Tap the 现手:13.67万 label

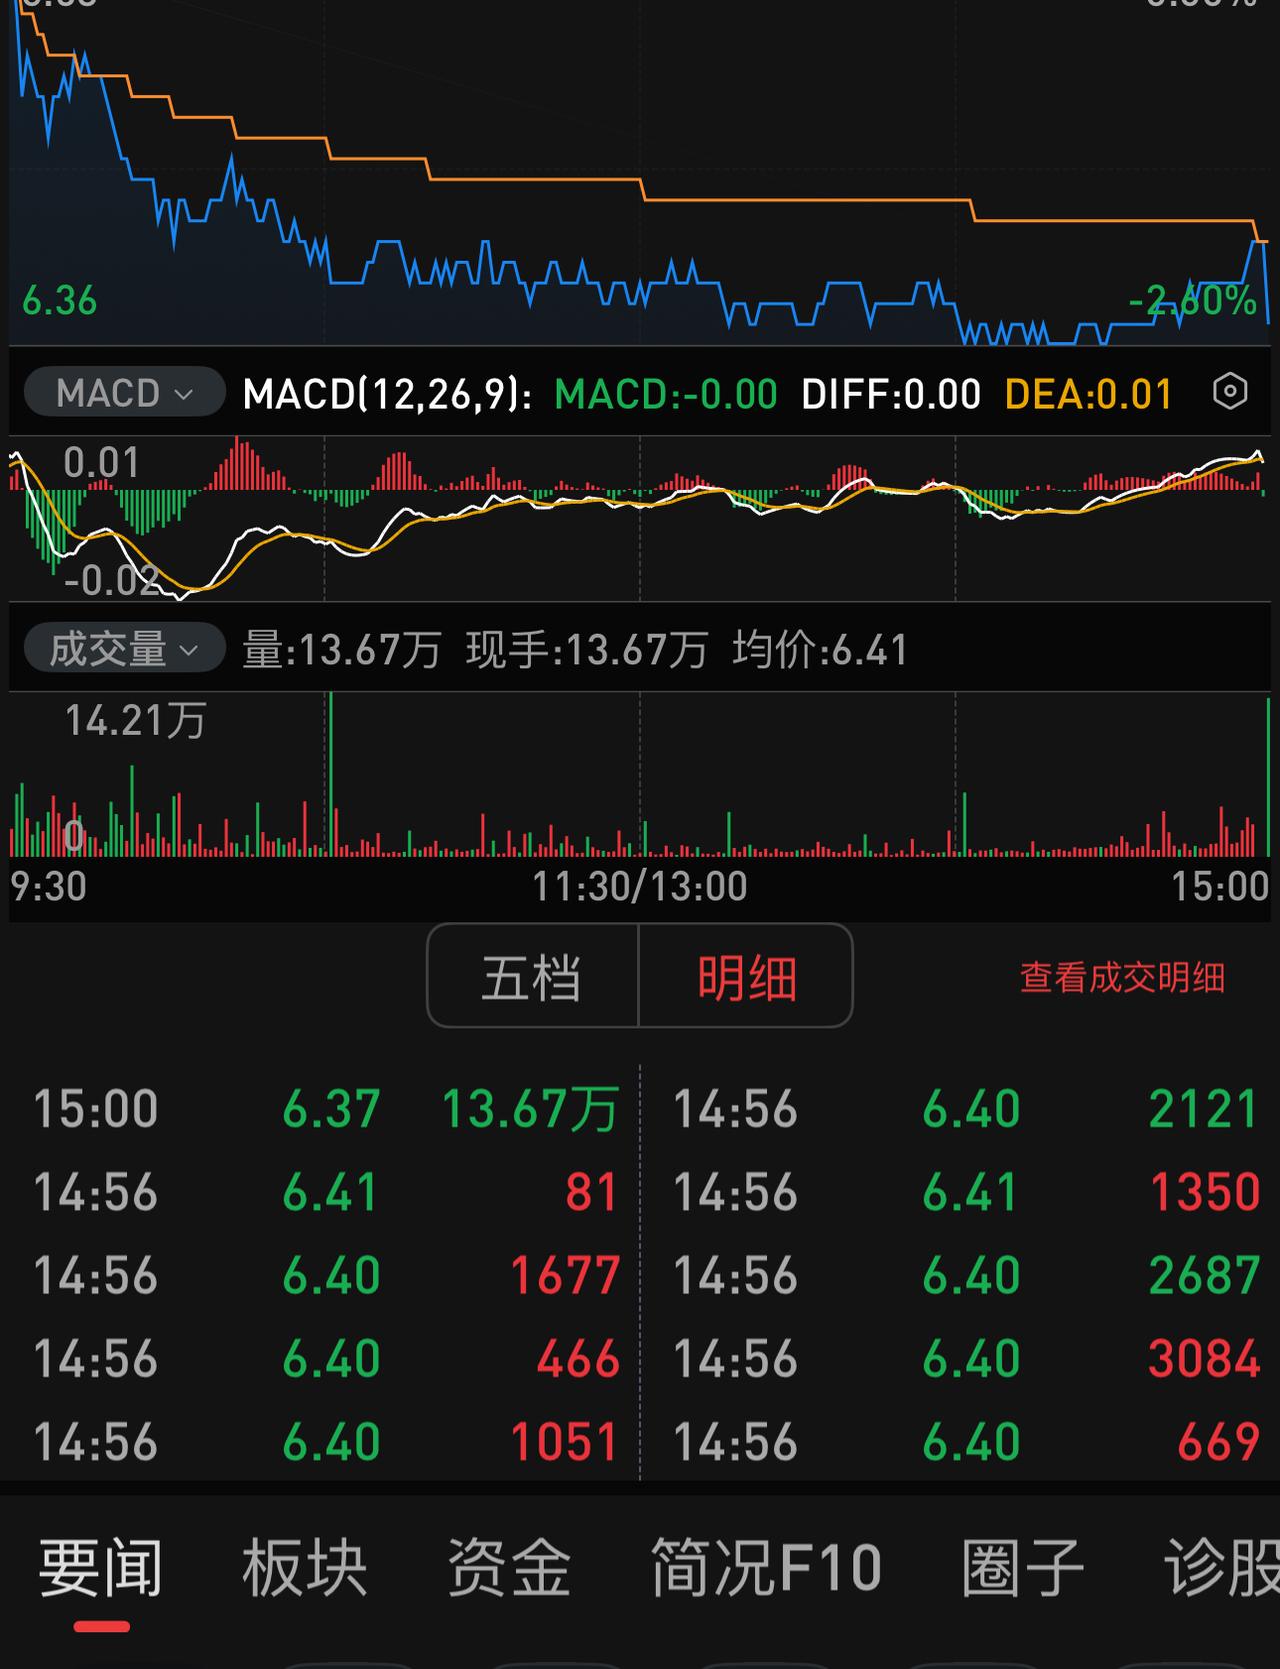(587, 650)
